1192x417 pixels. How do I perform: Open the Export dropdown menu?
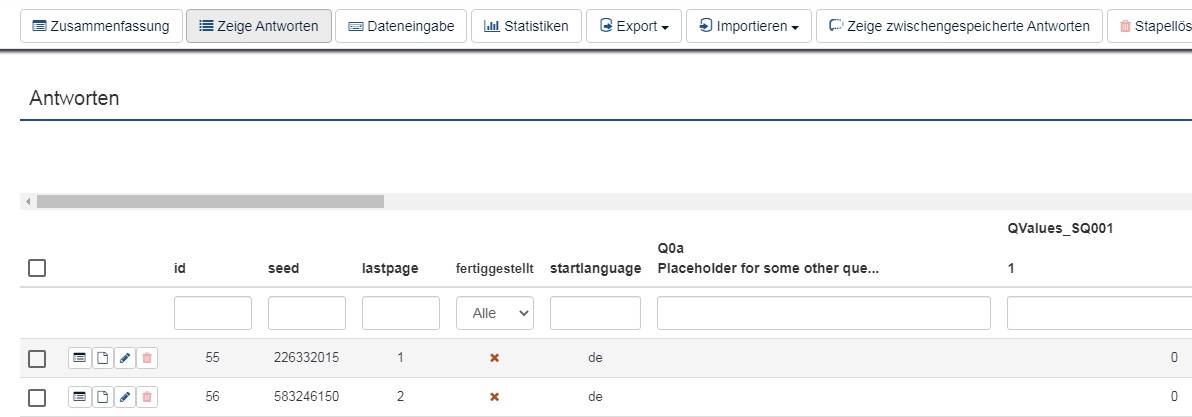pos(633,26)
